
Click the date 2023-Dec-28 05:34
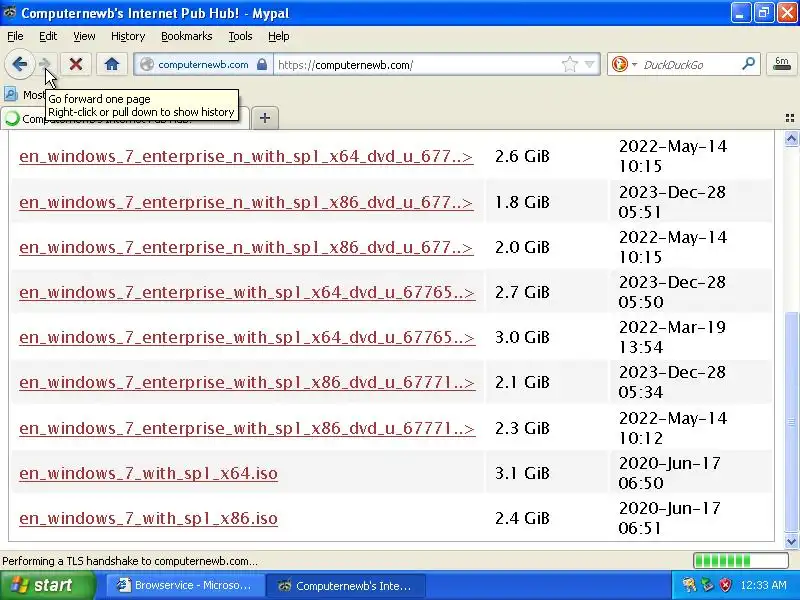[671, 382]
